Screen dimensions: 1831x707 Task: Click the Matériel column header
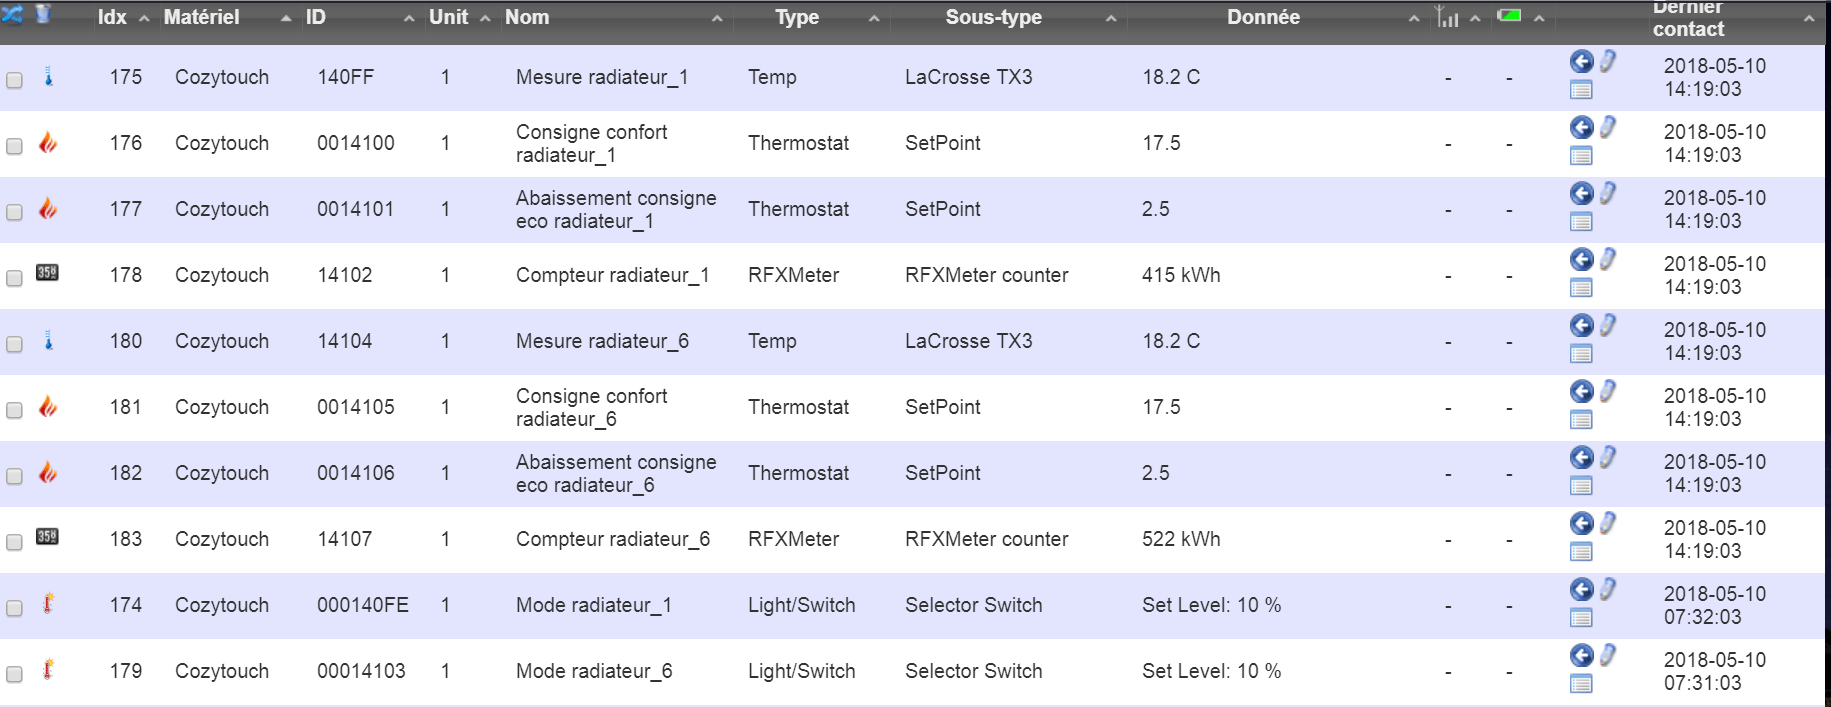(201, 17)
